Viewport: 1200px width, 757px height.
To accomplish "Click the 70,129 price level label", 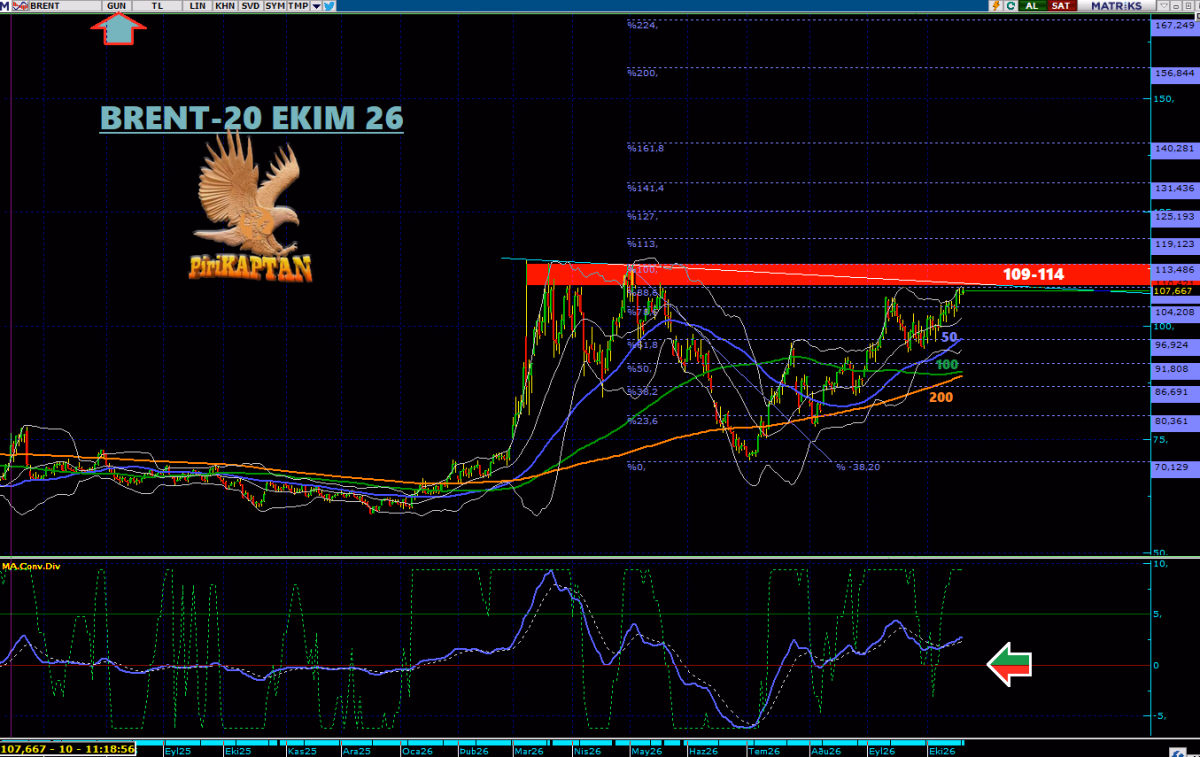I will [1173, 467].
